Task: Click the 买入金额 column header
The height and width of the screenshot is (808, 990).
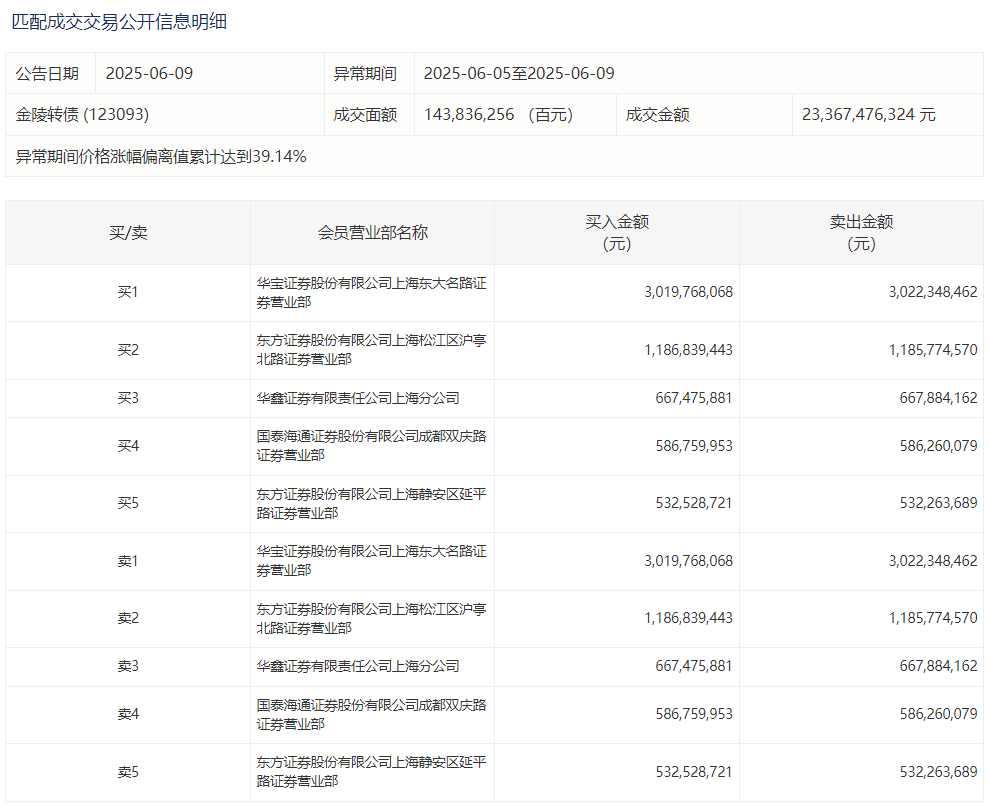Action: (x=617, y=233)
